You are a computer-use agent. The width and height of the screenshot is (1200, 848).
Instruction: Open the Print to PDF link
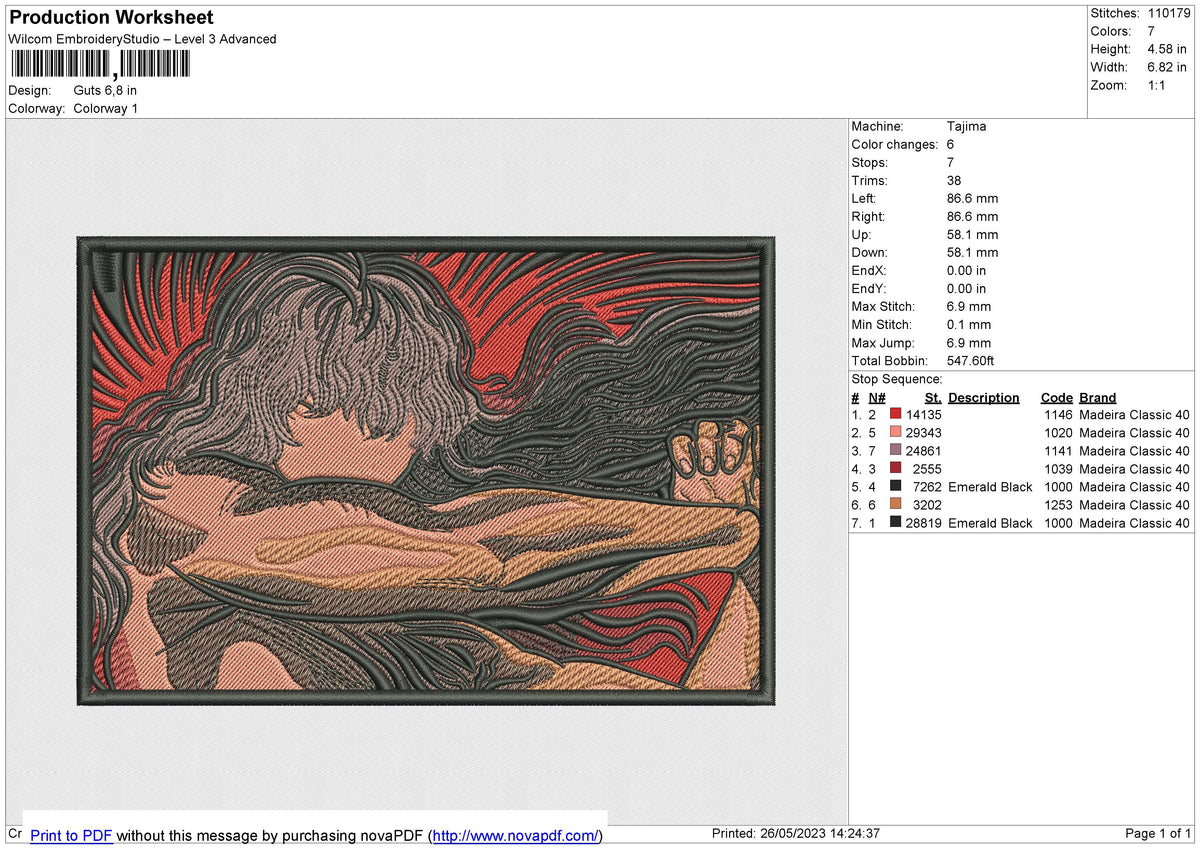pyautogui.click(x=71, y=835)
